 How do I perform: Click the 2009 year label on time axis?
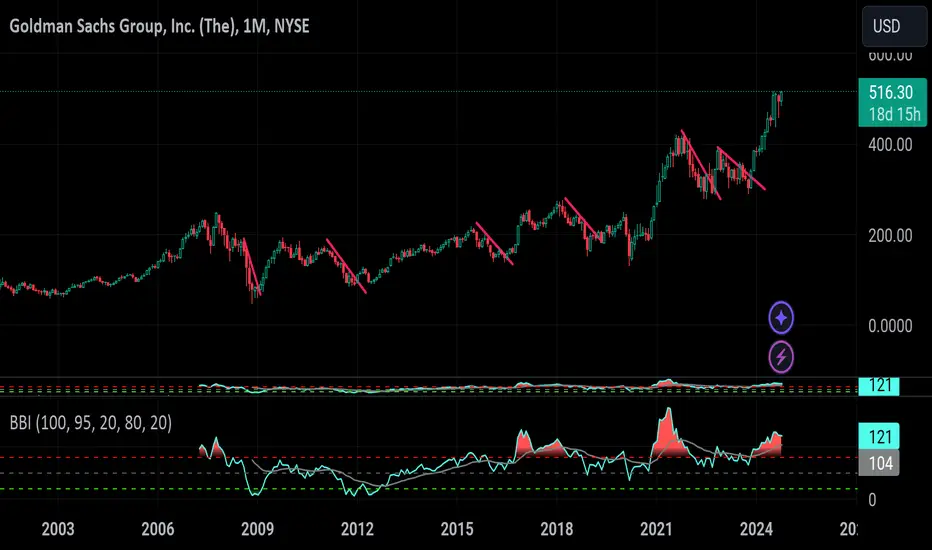pyautogui.click(x=257, y=529)
